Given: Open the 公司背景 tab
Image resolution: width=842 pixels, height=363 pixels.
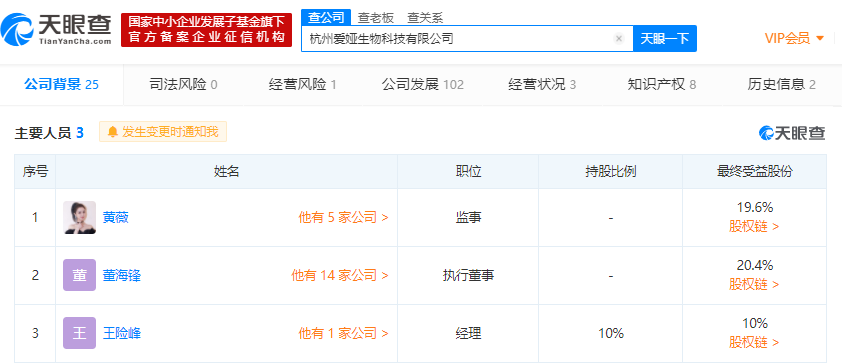Looking at the screenshot, I should [x=62, y=84].
